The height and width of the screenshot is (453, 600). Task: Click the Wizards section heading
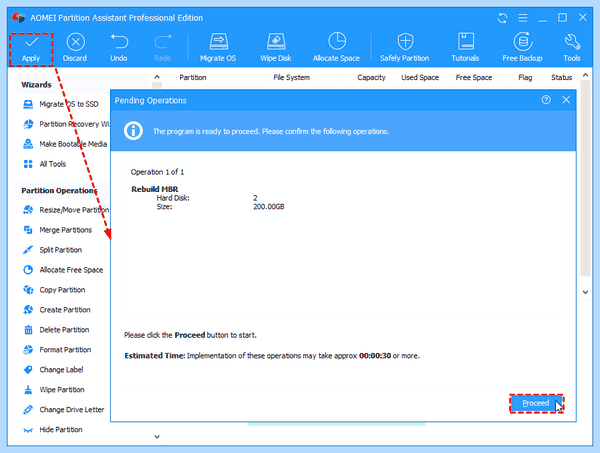coord(36,85)
